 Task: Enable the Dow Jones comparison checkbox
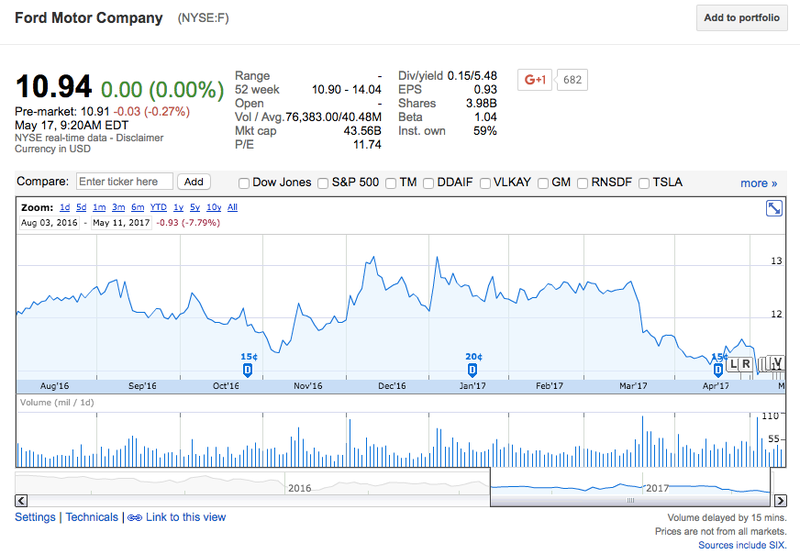244,183
